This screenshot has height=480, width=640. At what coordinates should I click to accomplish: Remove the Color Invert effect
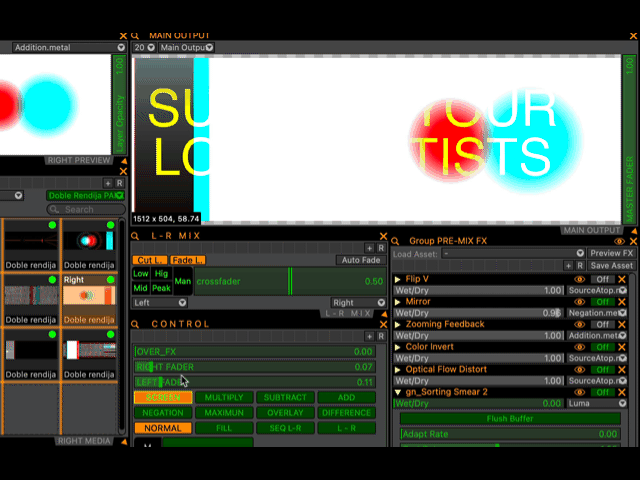pos(622,347)
